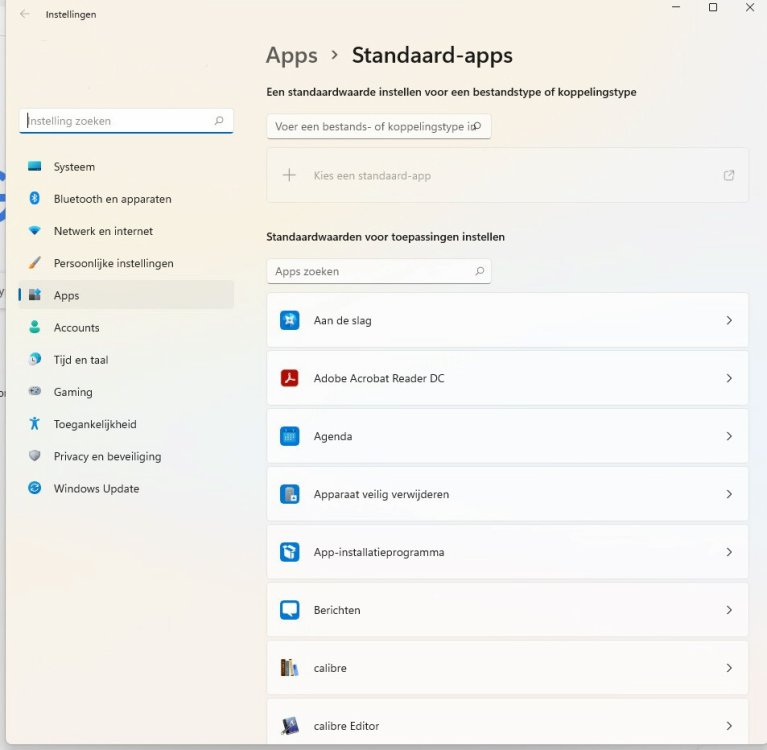Select the Accounts category
The image size is (767, 750).
point(126,327)
